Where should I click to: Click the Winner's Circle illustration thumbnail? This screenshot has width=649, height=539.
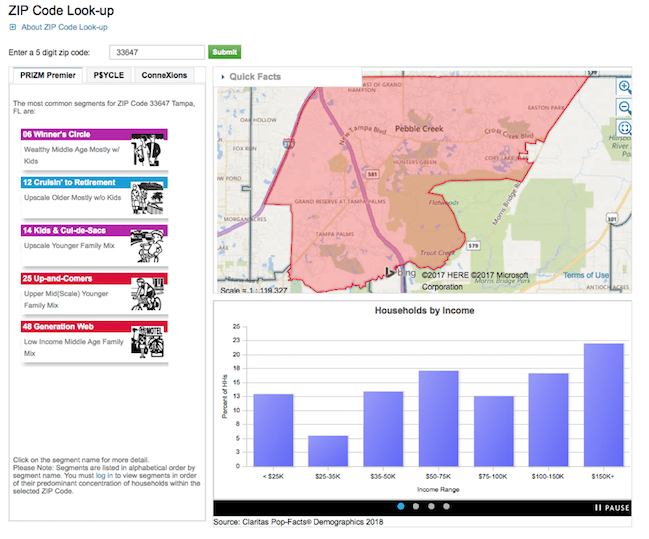(147, 150)
